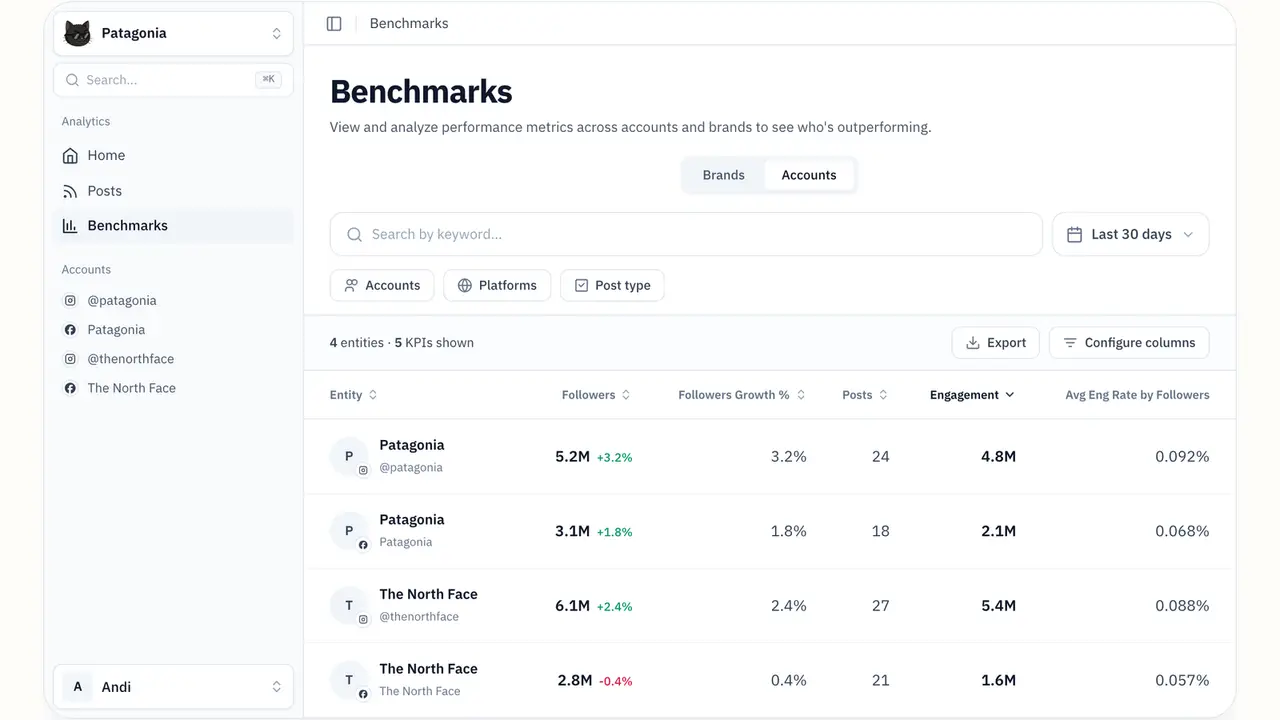The height and width of the screenshot is (720, 1280).
Task: Click the 6.1M followers value
Action: [573, 605]
